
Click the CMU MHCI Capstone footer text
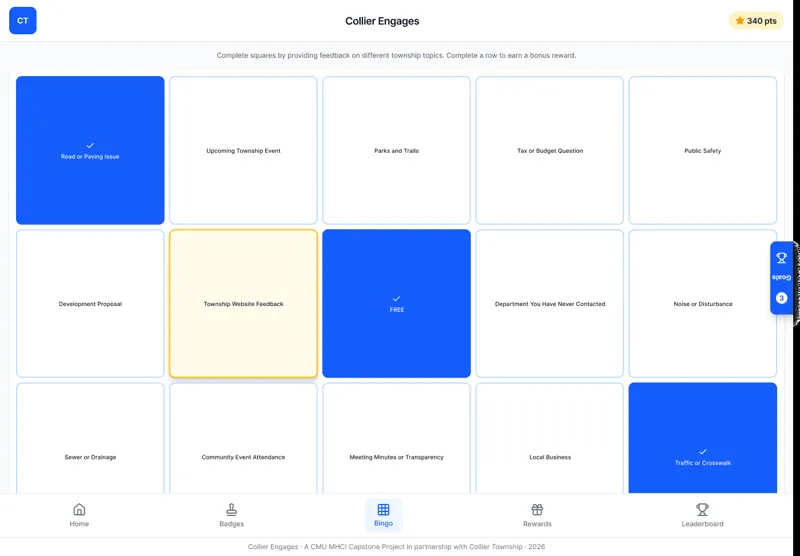click(x=396, y=546)
